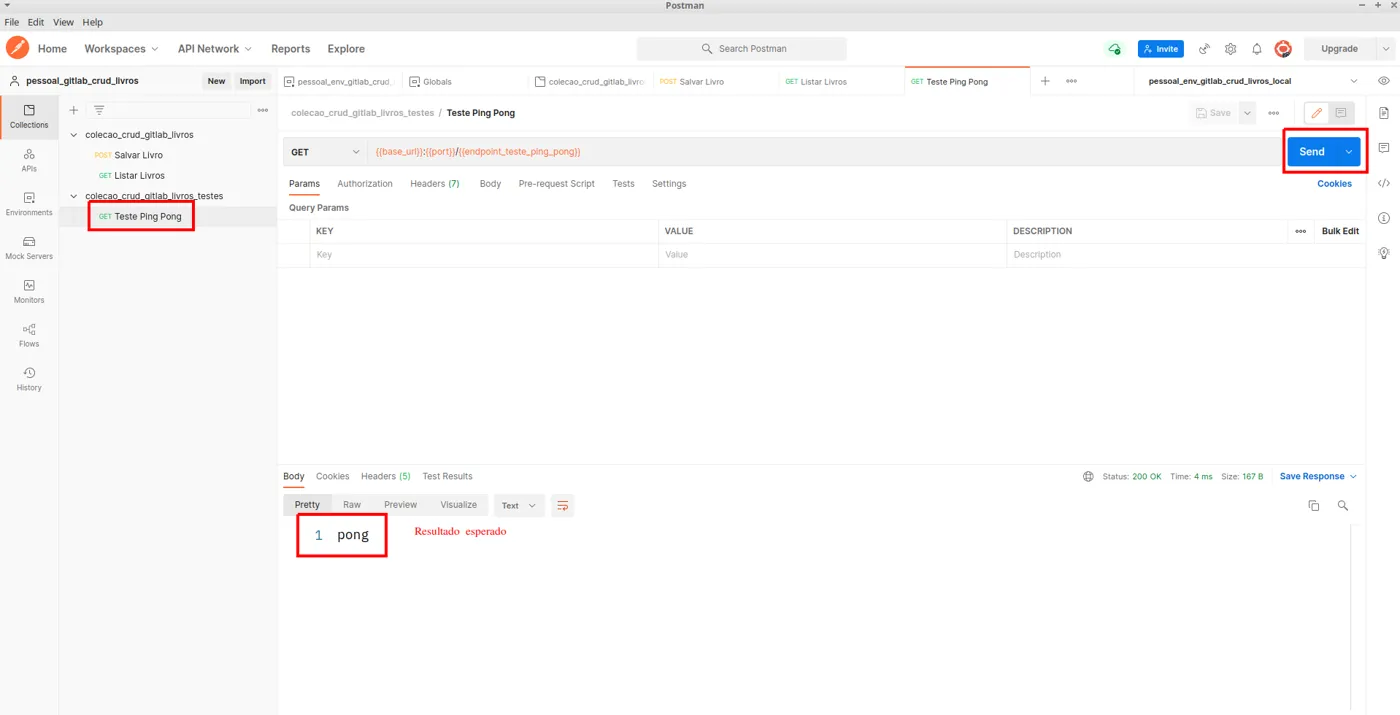
Task: Collapse the colecao_crud_gitlab_livros_testes collection
Action: pyautogui.click(x=74, y=196)
